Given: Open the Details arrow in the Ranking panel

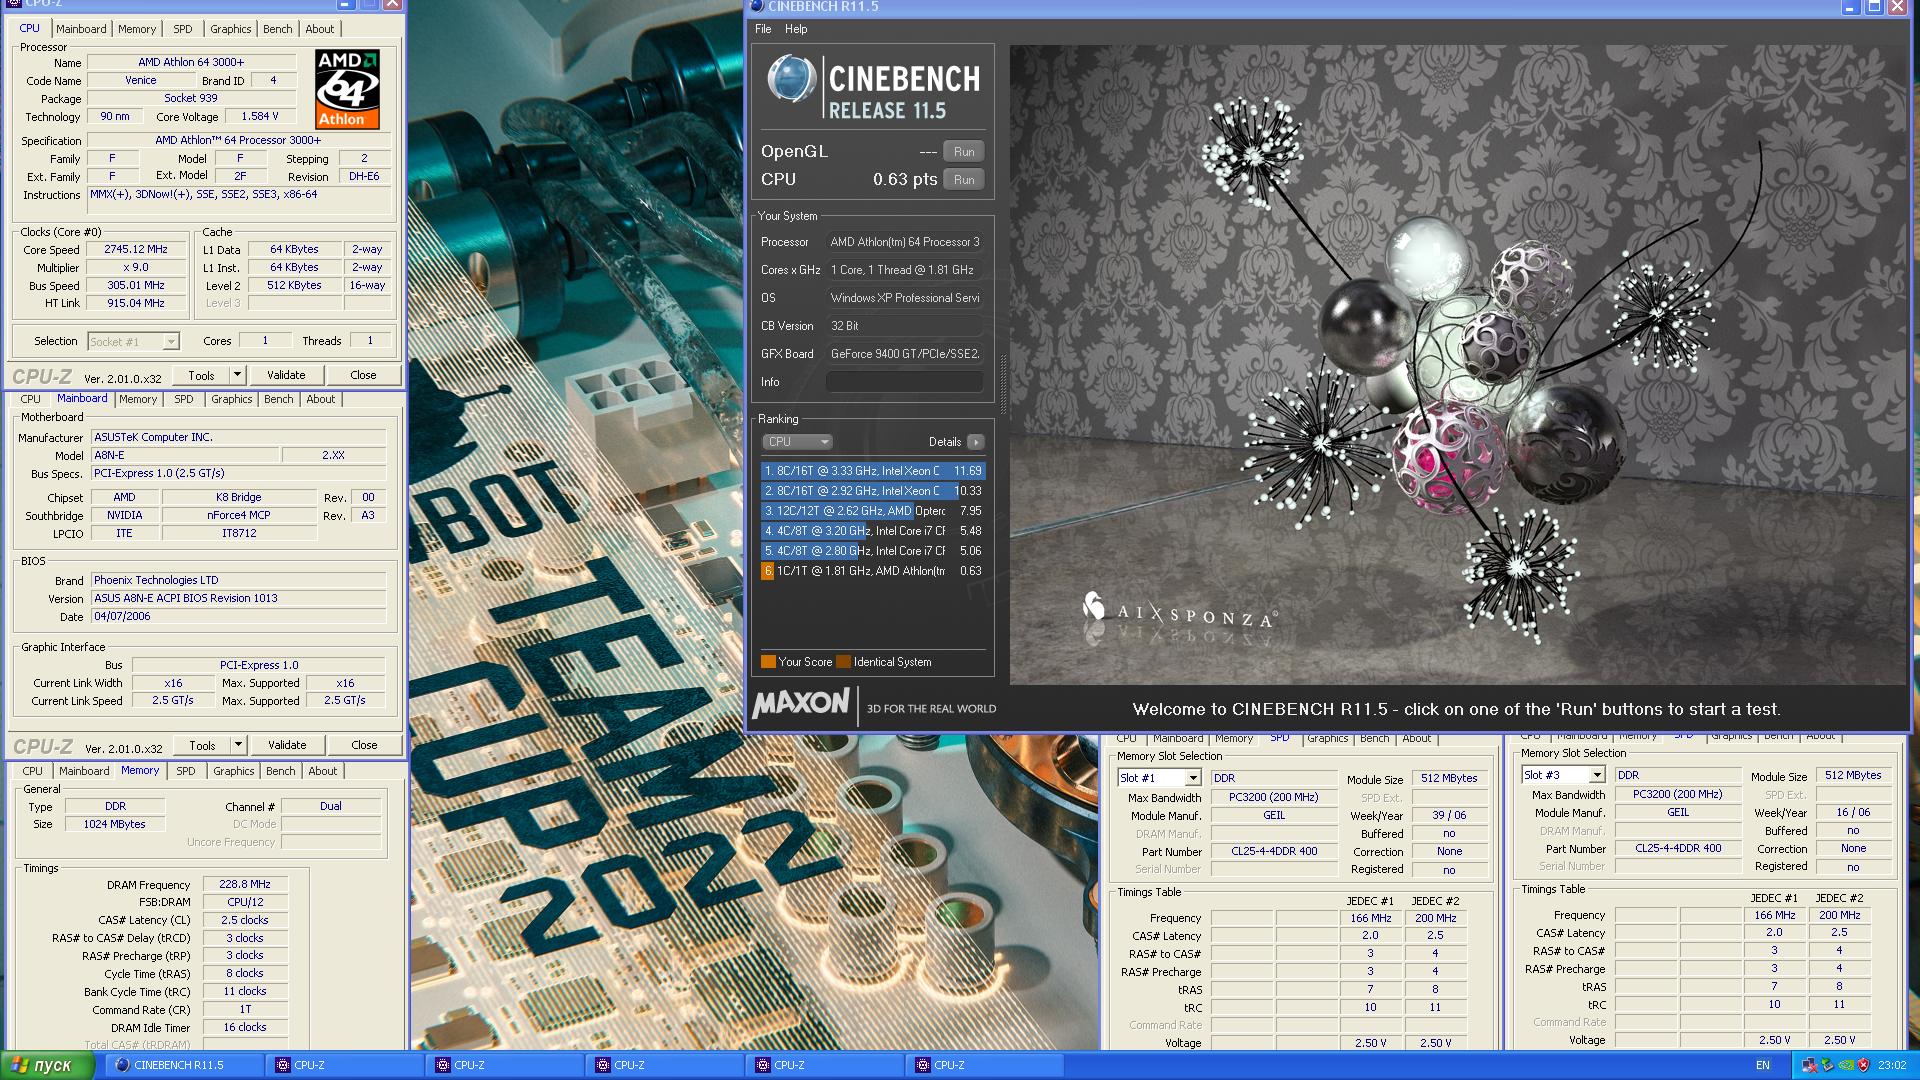Looking at the screenshot, I should coord(975,442).
